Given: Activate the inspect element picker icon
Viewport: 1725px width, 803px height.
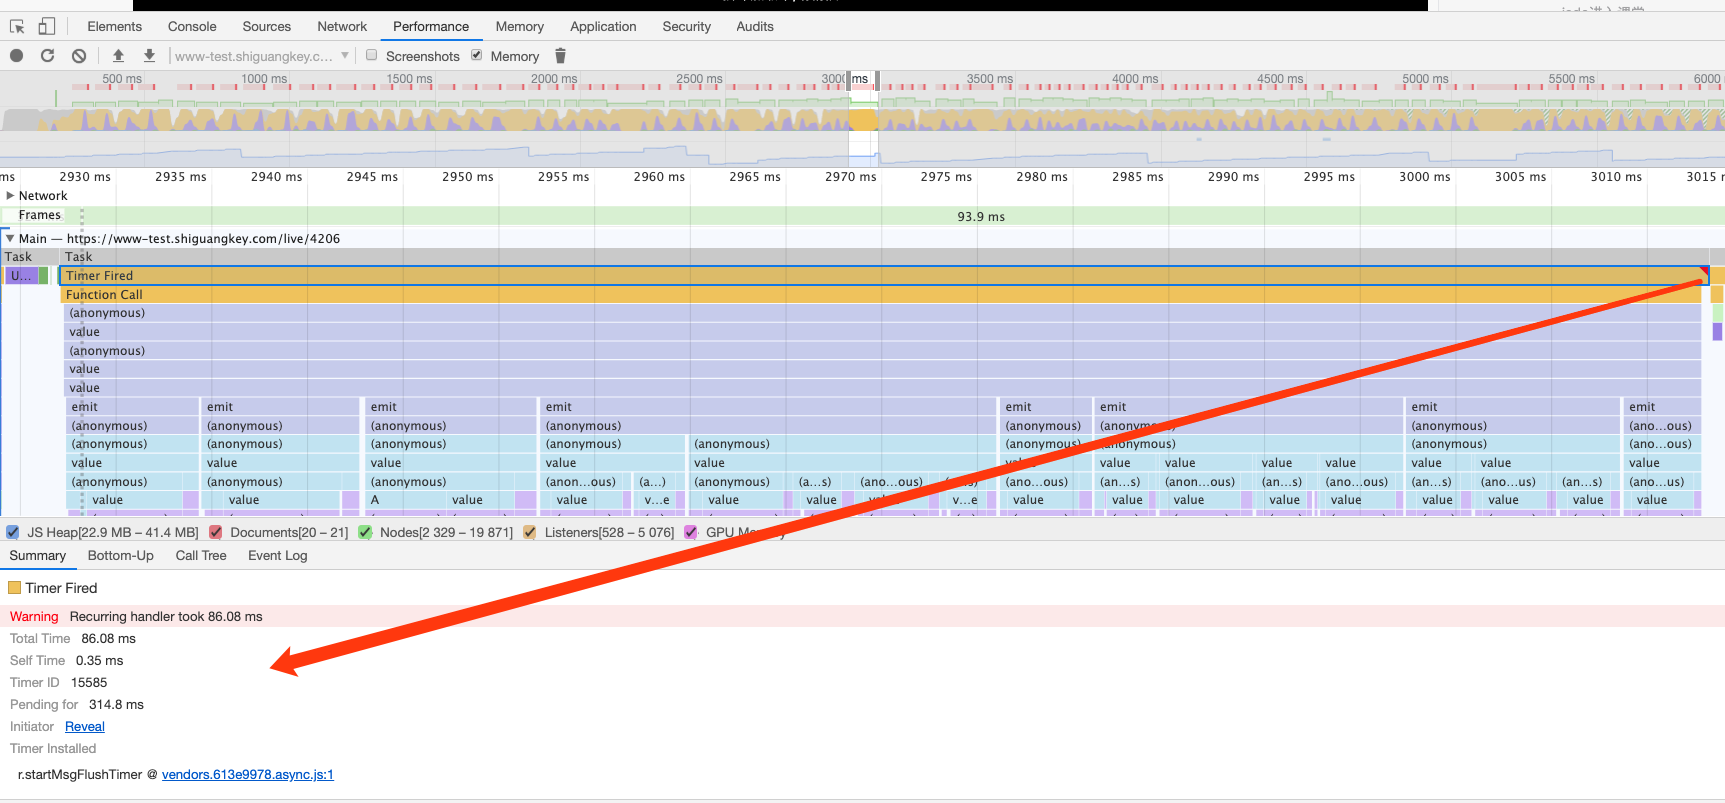Looking at the screenshot, I should pos(17,27).
